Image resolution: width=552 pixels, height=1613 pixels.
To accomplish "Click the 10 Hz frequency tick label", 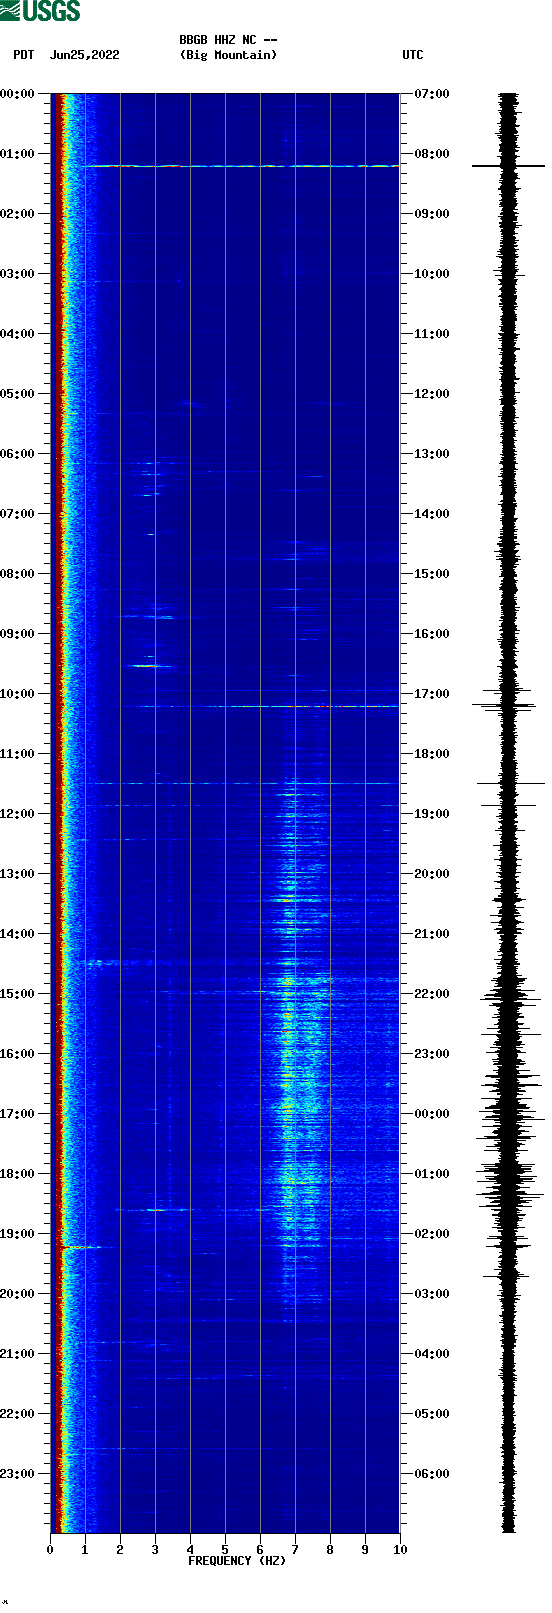I will coord(400,1550).
